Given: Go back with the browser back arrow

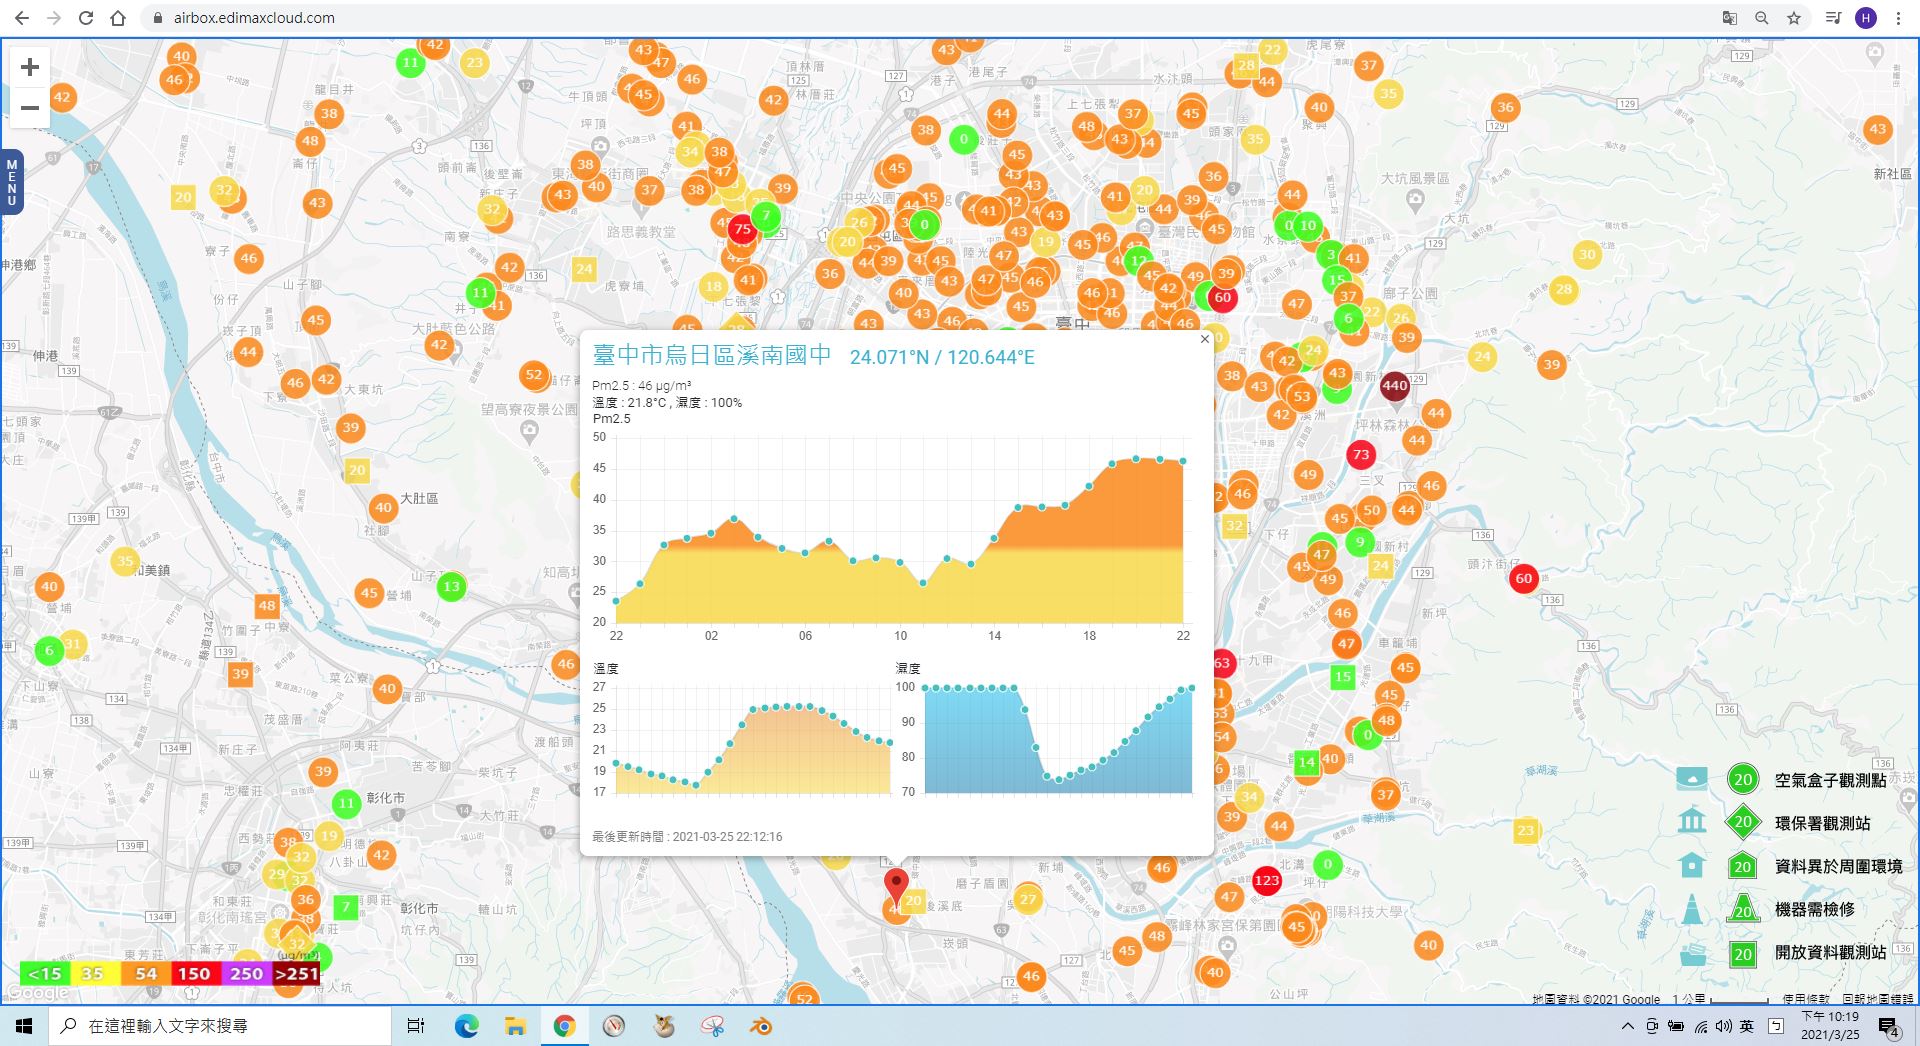Looking at the screenshot, I should (x=22, y=18).
